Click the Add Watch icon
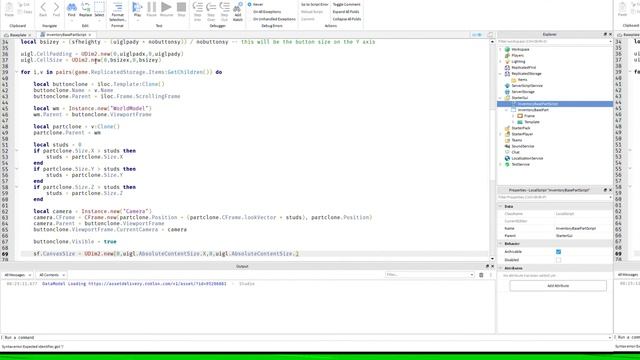The width and height of the screenshot is (640, 360). pyautogui.click(x=238, y=7)
